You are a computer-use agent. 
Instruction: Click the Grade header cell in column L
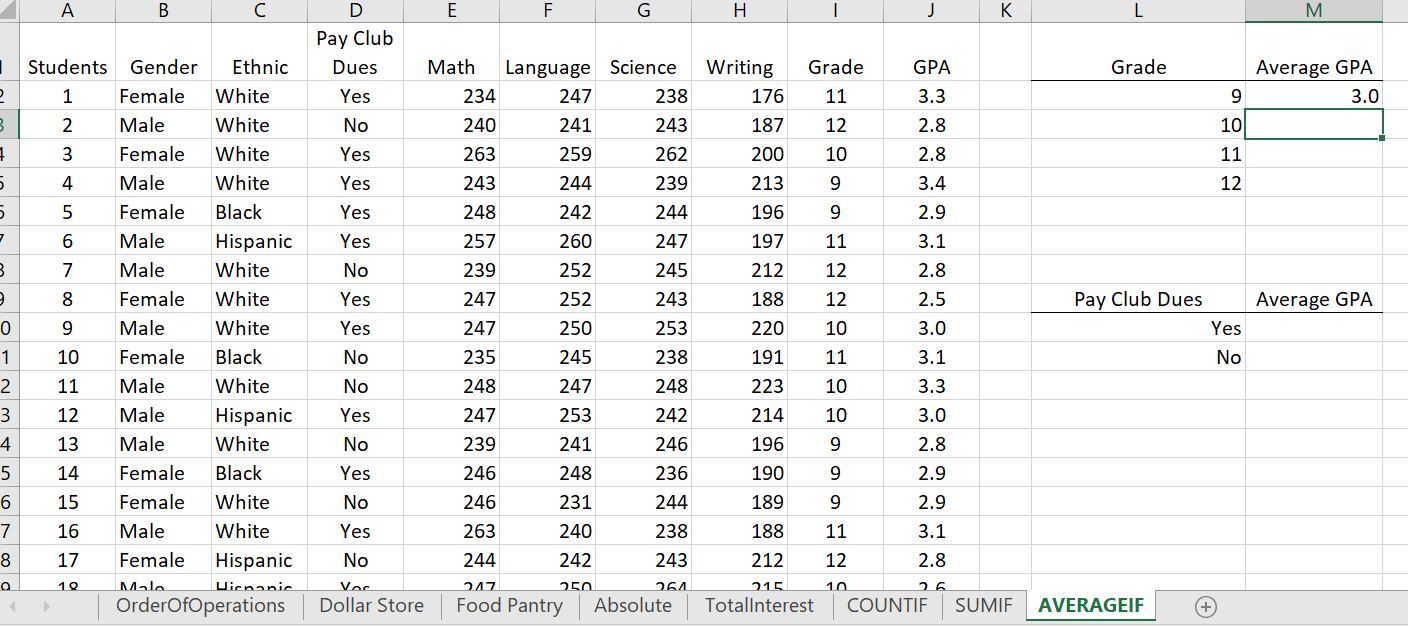[1138, 67]
